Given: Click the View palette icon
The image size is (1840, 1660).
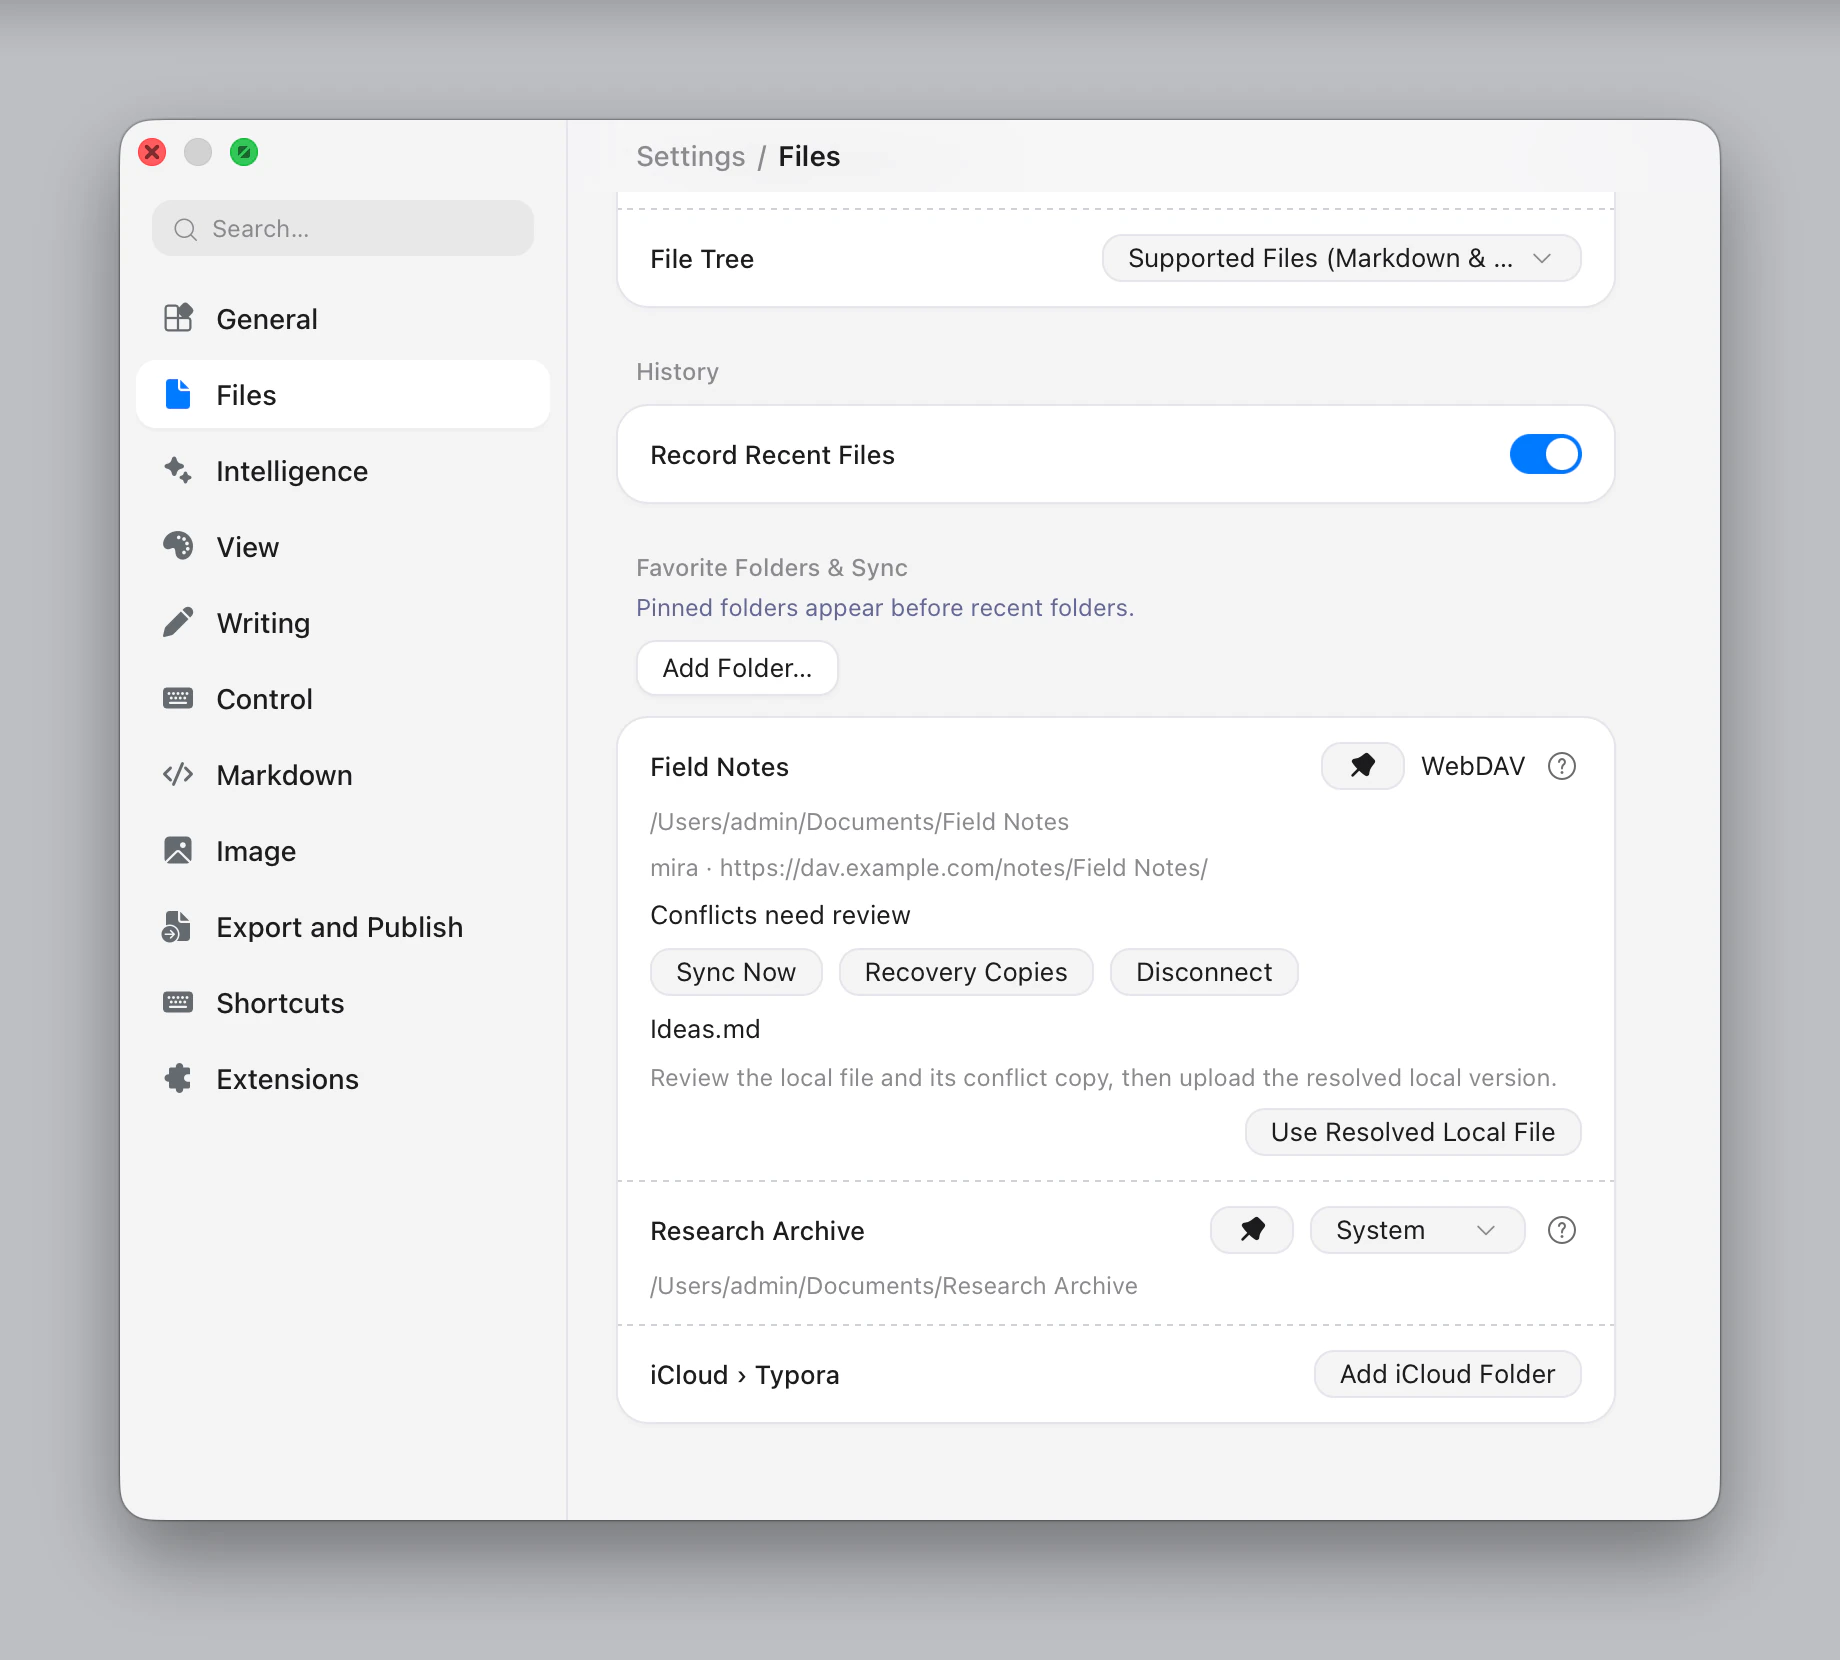Looking at the screenshot, I should pyautogui.click(x=178, y=546).
